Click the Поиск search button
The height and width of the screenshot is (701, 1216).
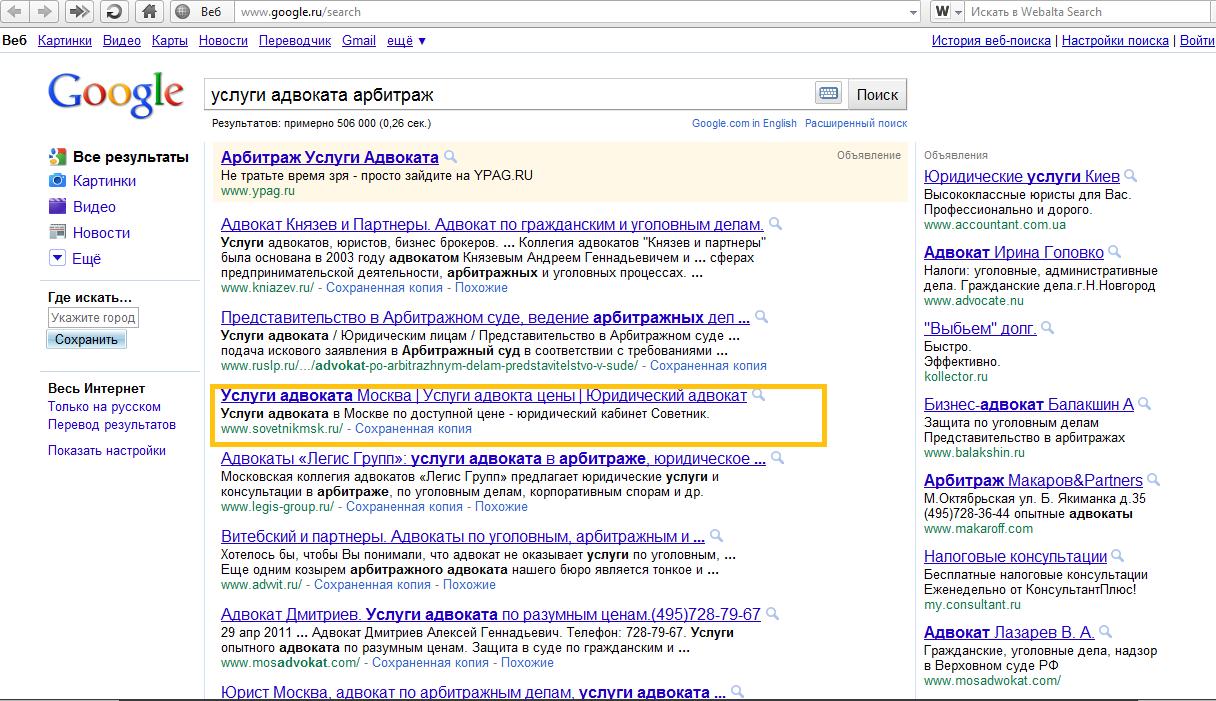877,94
